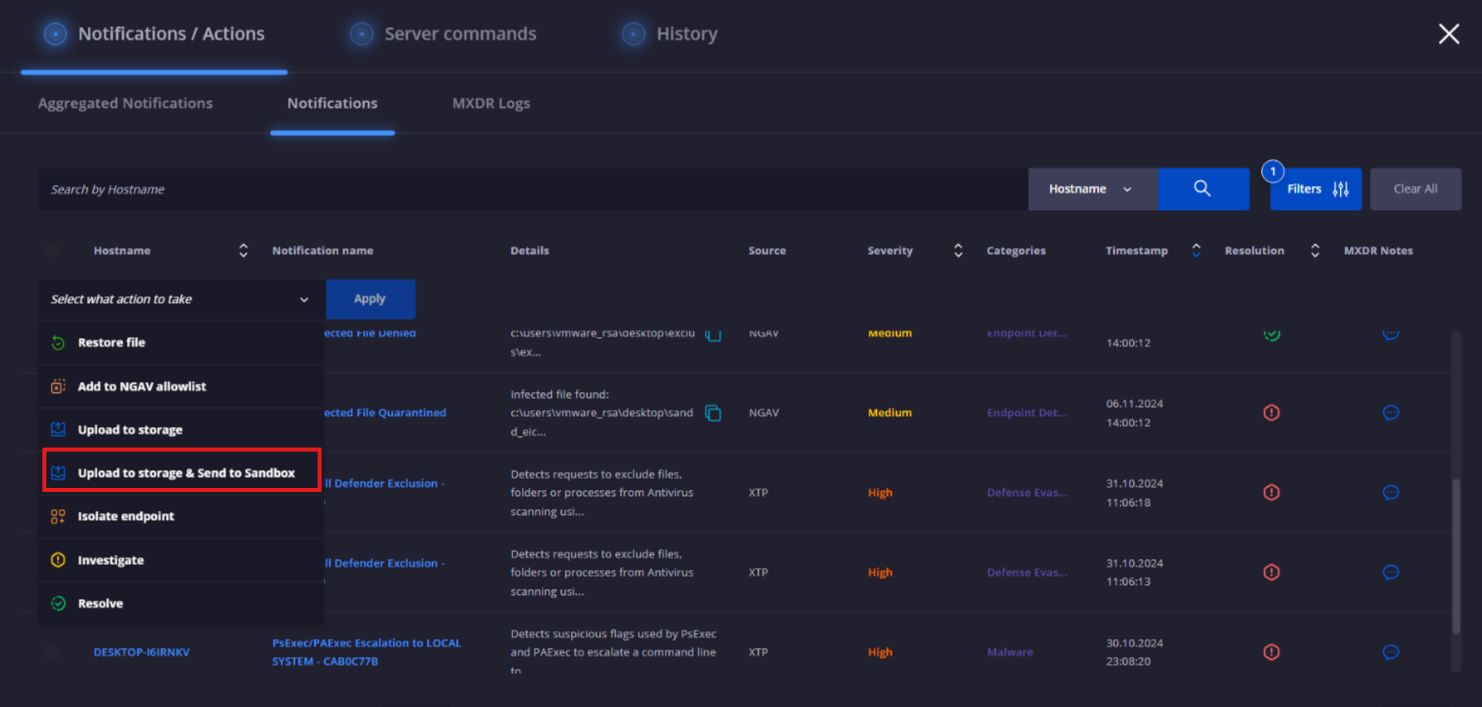
Task: Focus the Search by Hostname field
Action: click(x=530, y=189)
